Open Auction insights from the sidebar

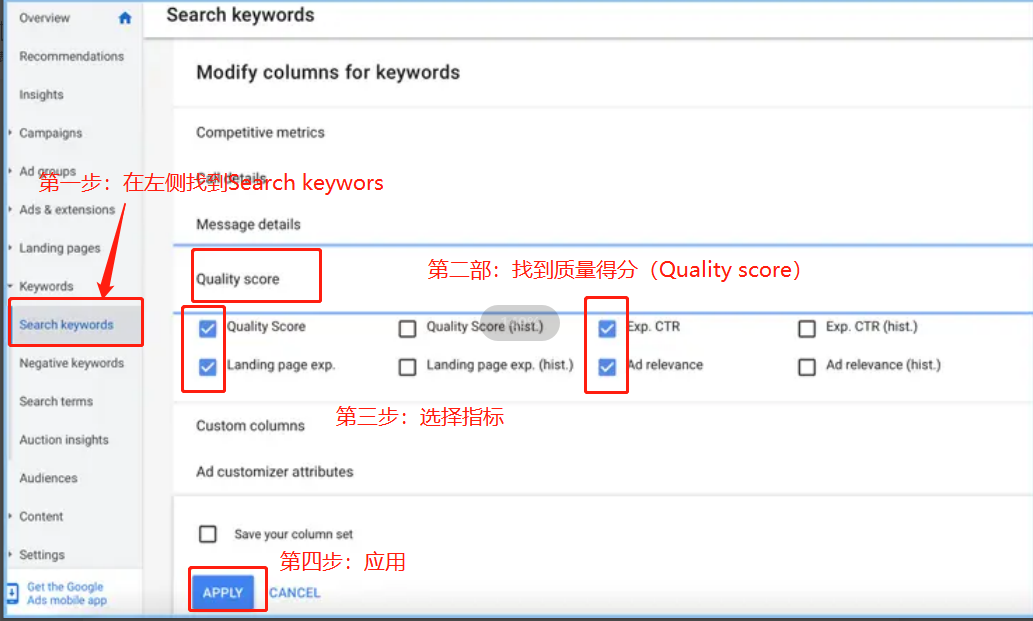64,440
